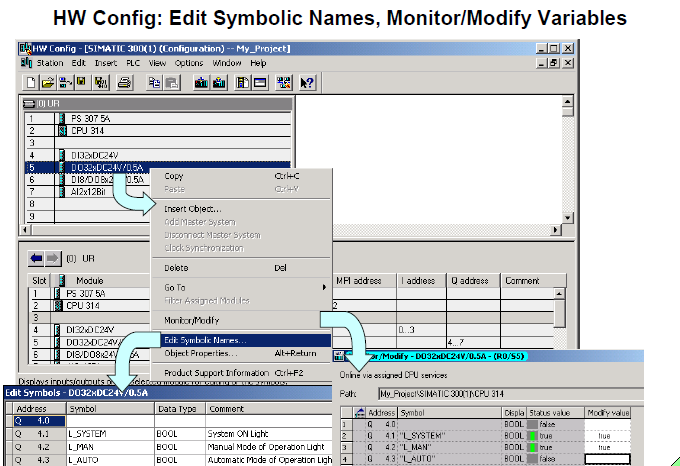Choose Object Properties... in the context menu
This screenshot has height=466, width=680.
241,353
